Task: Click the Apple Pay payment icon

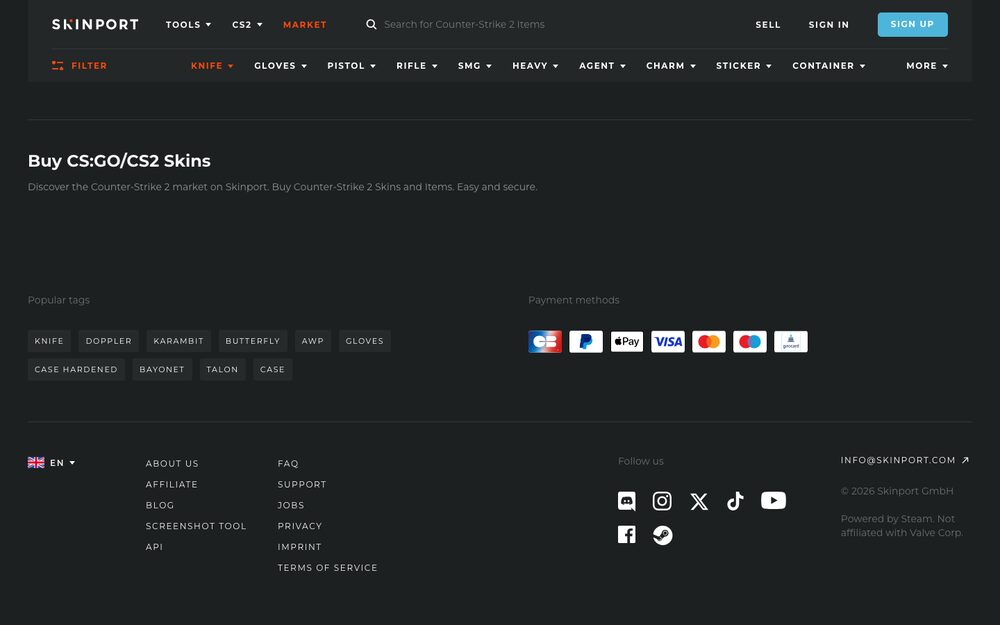Action: [627, 342]
